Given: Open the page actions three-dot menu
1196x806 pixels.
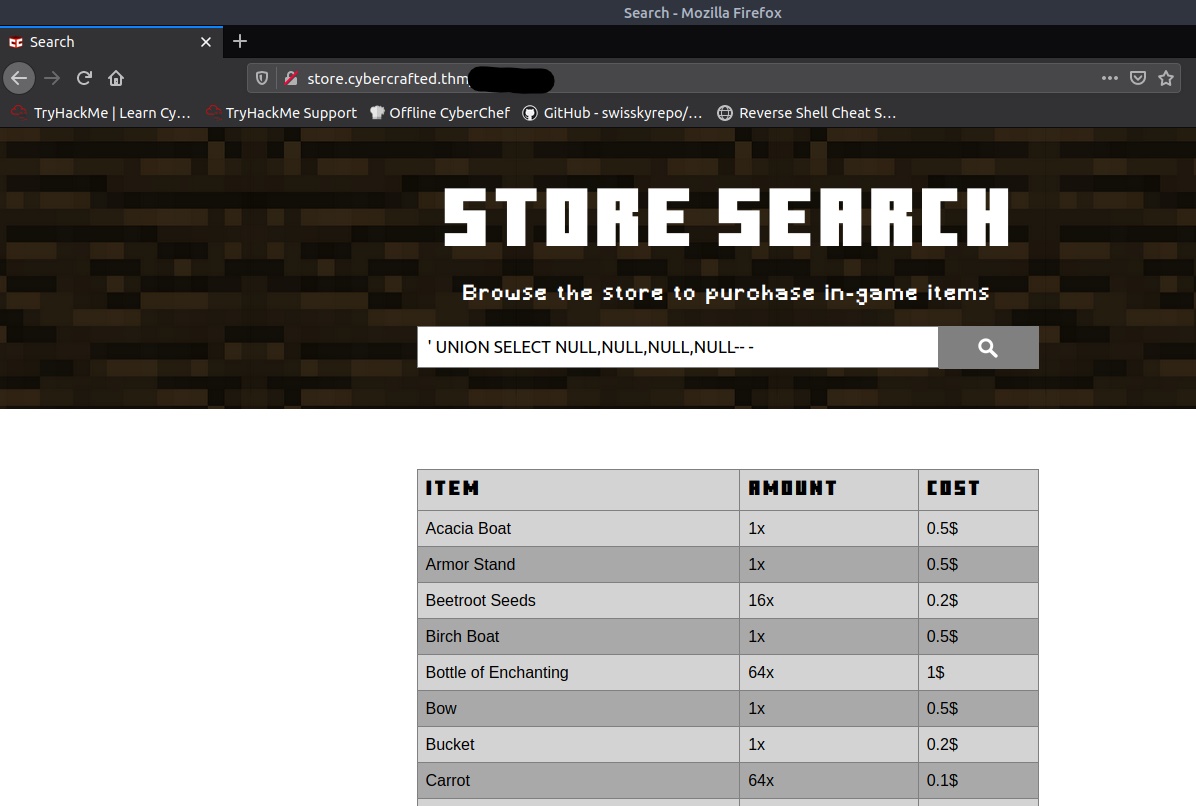Looking at the screenshot, I should tap(1109, 78).
